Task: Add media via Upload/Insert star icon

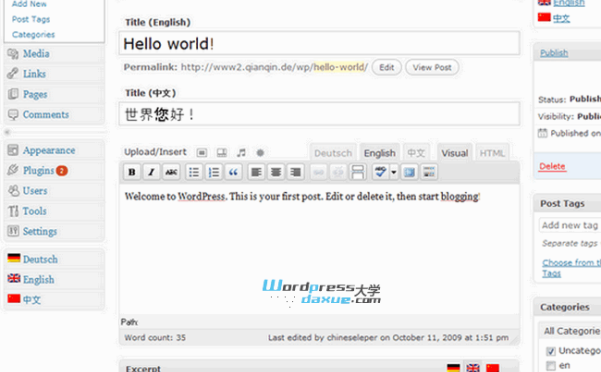Action: pyautogui.click(x=260, y=153)
